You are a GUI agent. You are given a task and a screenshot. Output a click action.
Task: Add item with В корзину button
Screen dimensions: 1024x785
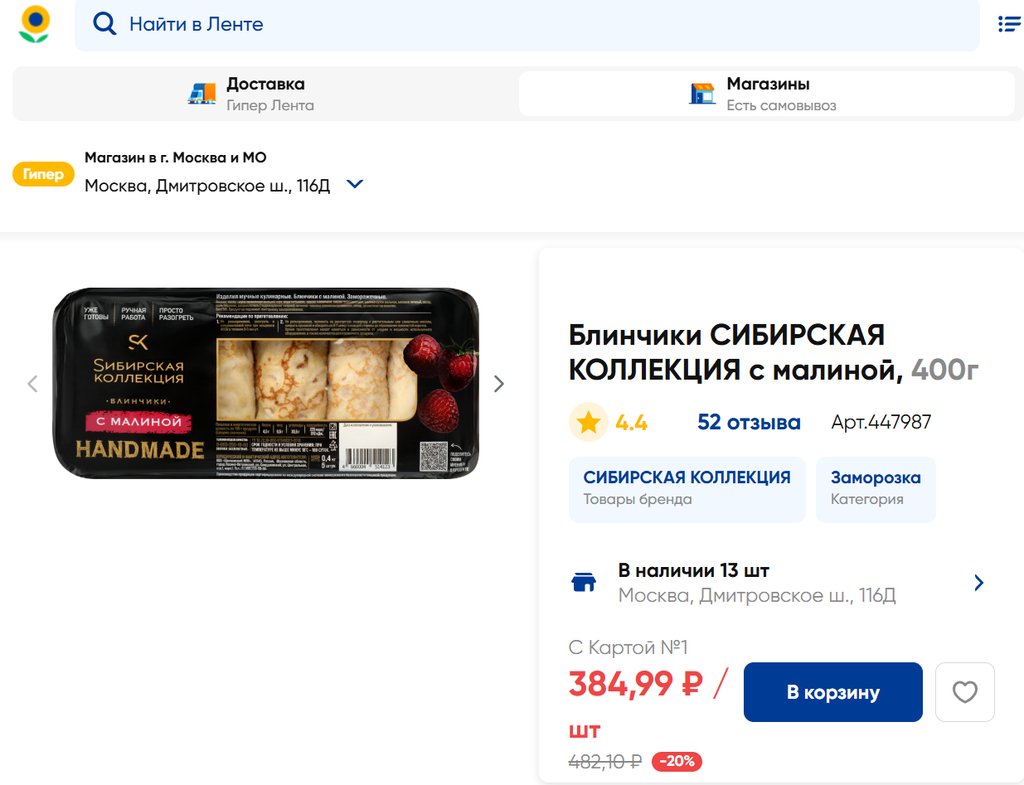tap(833, 692)
